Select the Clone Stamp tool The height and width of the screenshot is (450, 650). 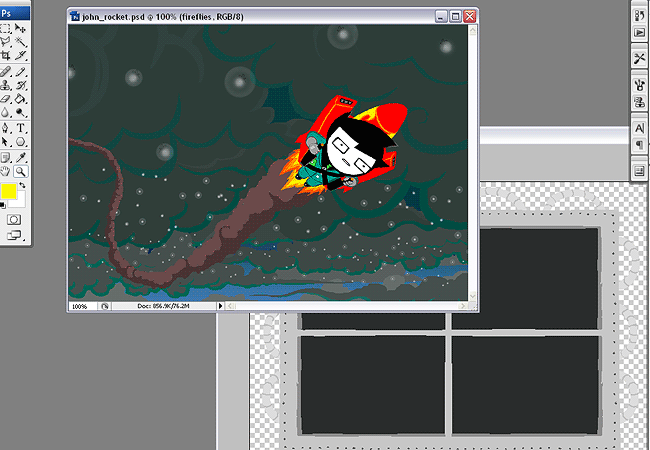click(x=6, y=86)
